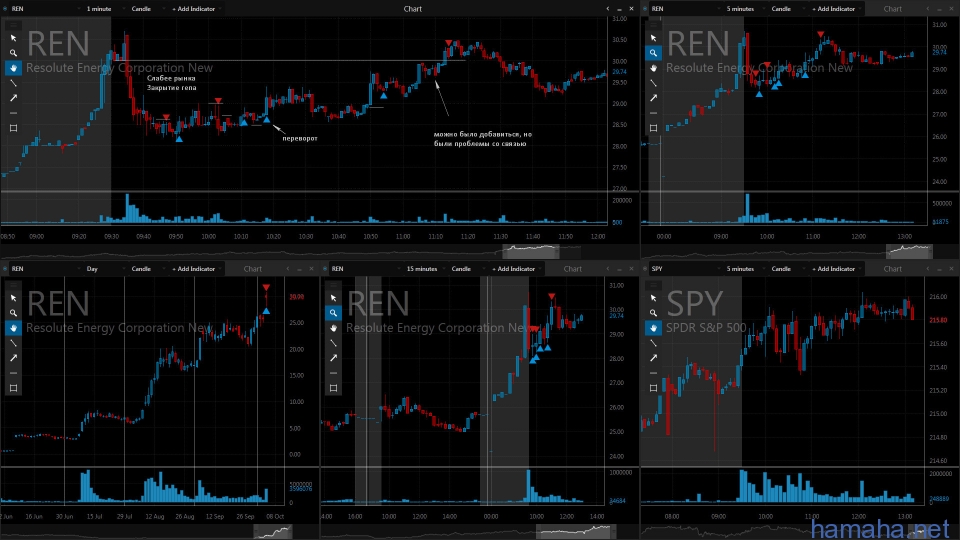This screenshot has height=540, width=960.
Task: Select Chart tab of REN 15 minutes panel
Action: click(573, 269)
